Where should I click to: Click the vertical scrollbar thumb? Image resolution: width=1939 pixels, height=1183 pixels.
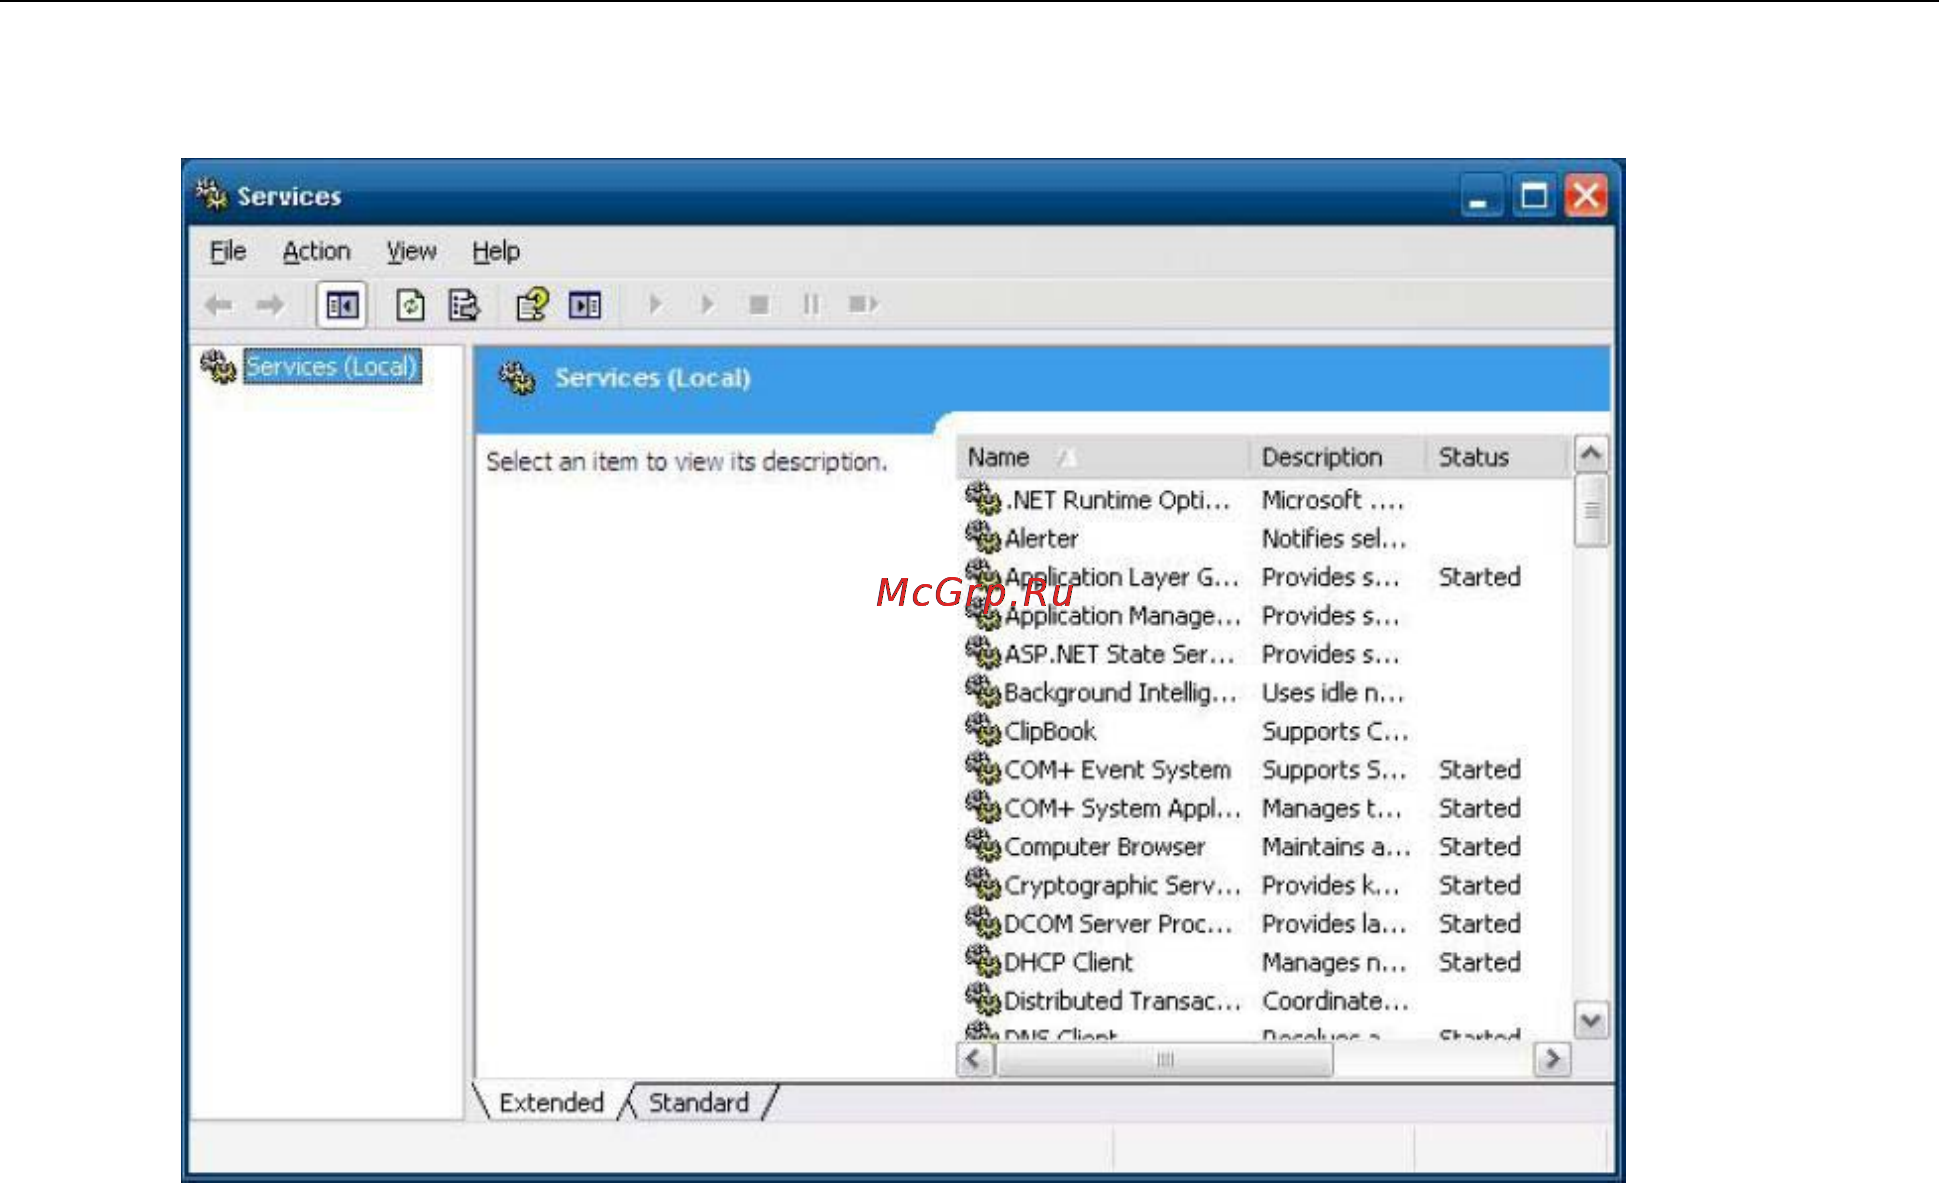[x=1591, y=511]
